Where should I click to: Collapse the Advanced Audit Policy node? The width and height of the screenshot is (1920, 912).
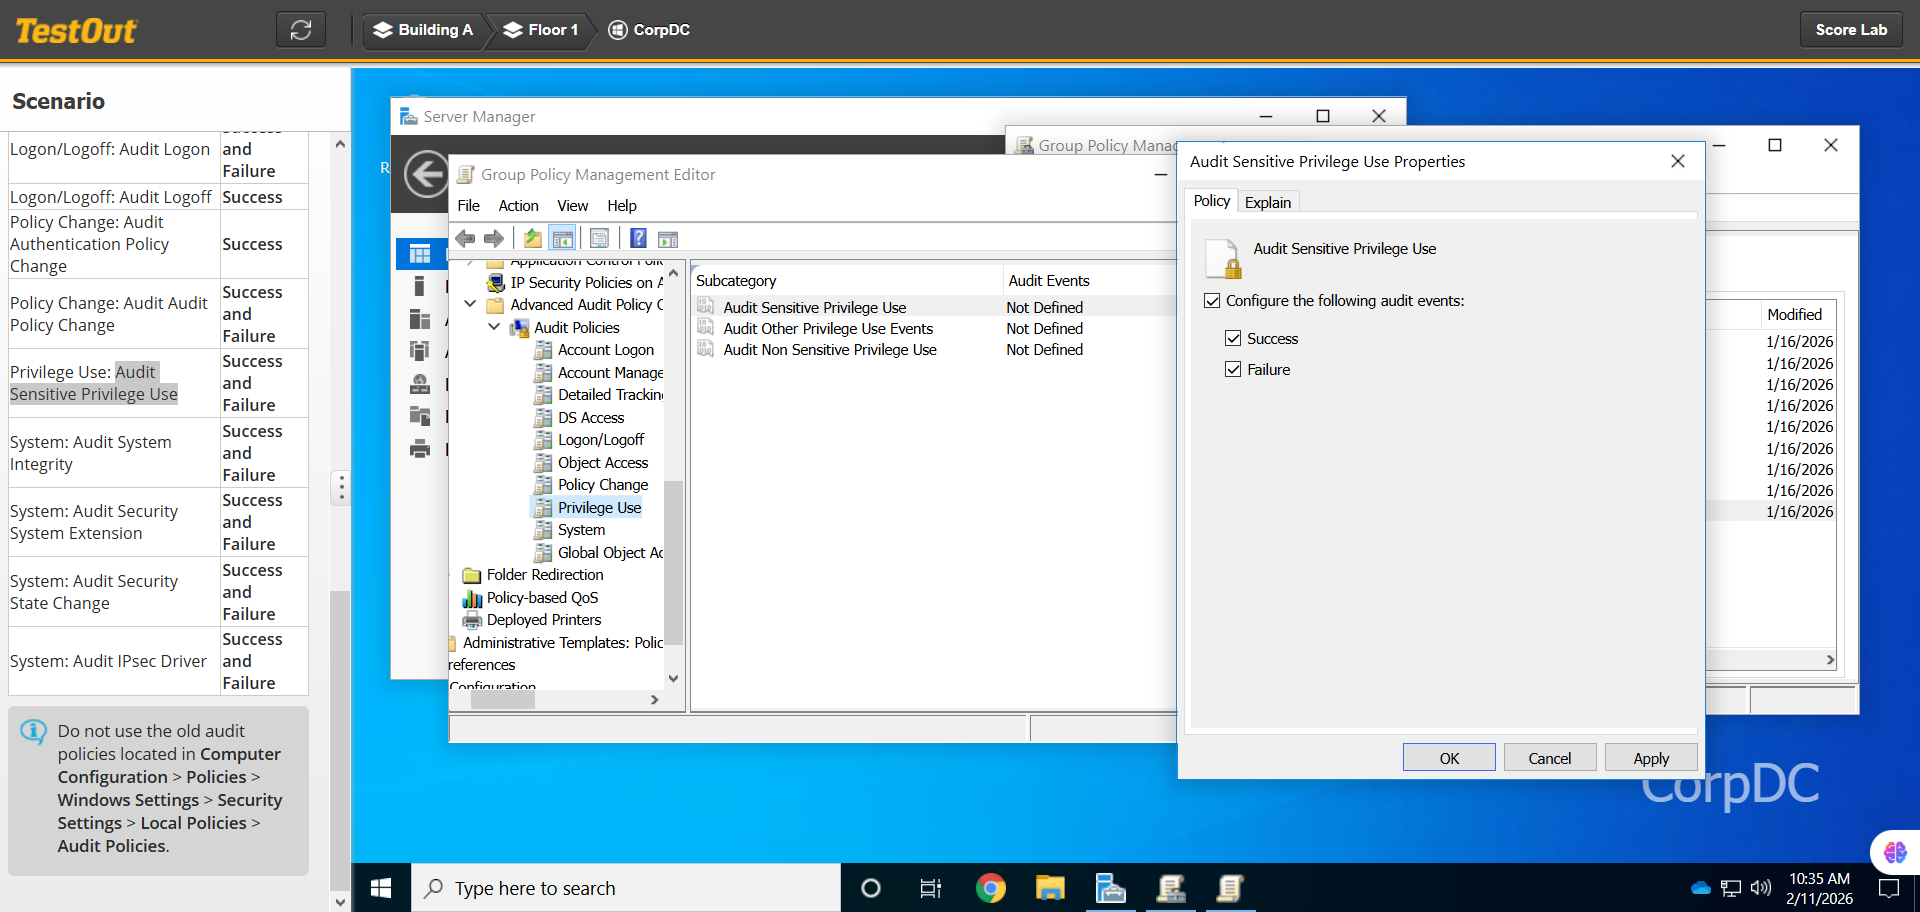tap(470, 305)
